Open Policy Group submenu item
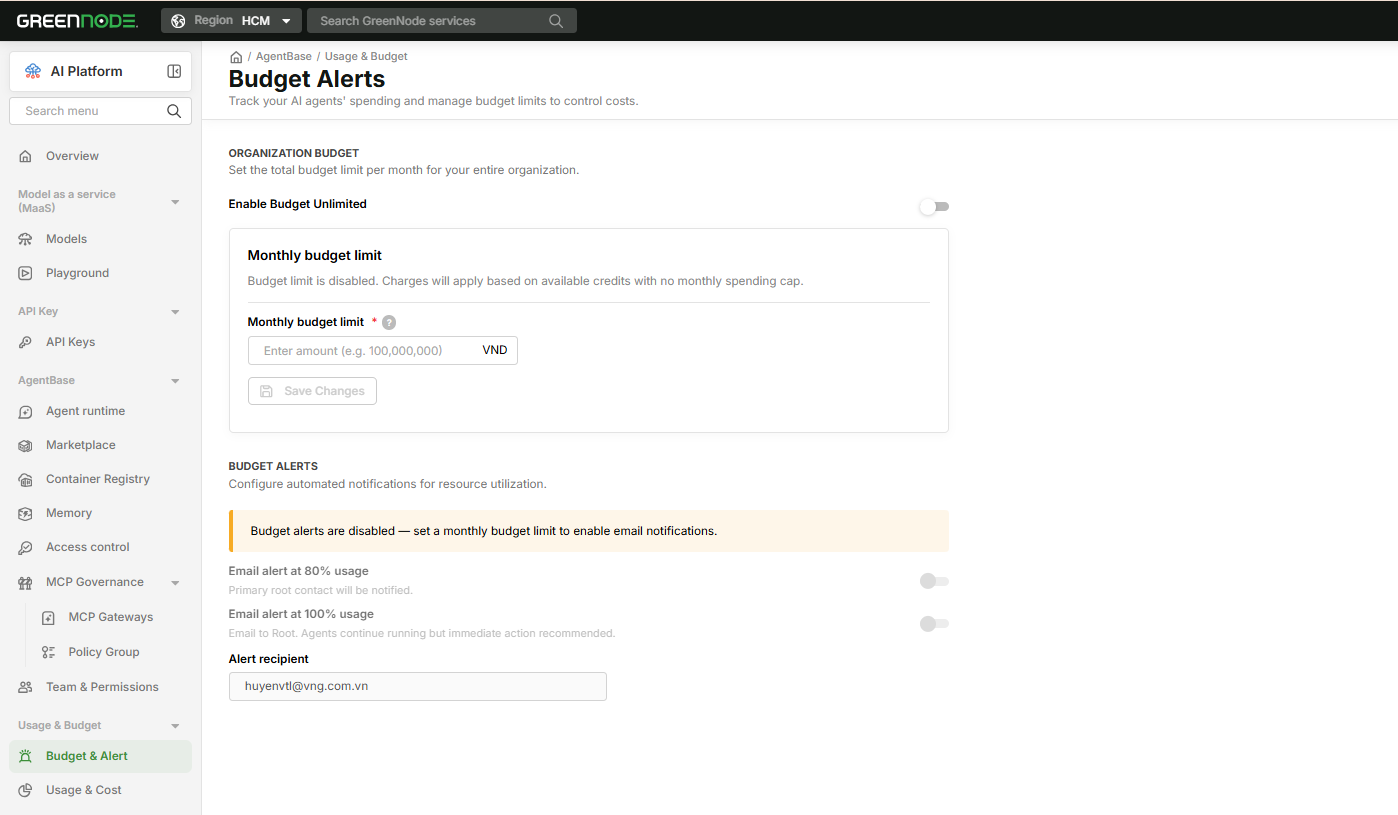This screenshot has width=1398, height=815. 111,652
